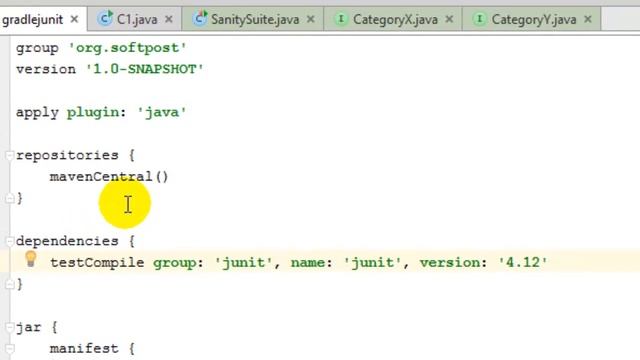Click the testCompile keyword
The image size is (640, 360).
point(97,262)
